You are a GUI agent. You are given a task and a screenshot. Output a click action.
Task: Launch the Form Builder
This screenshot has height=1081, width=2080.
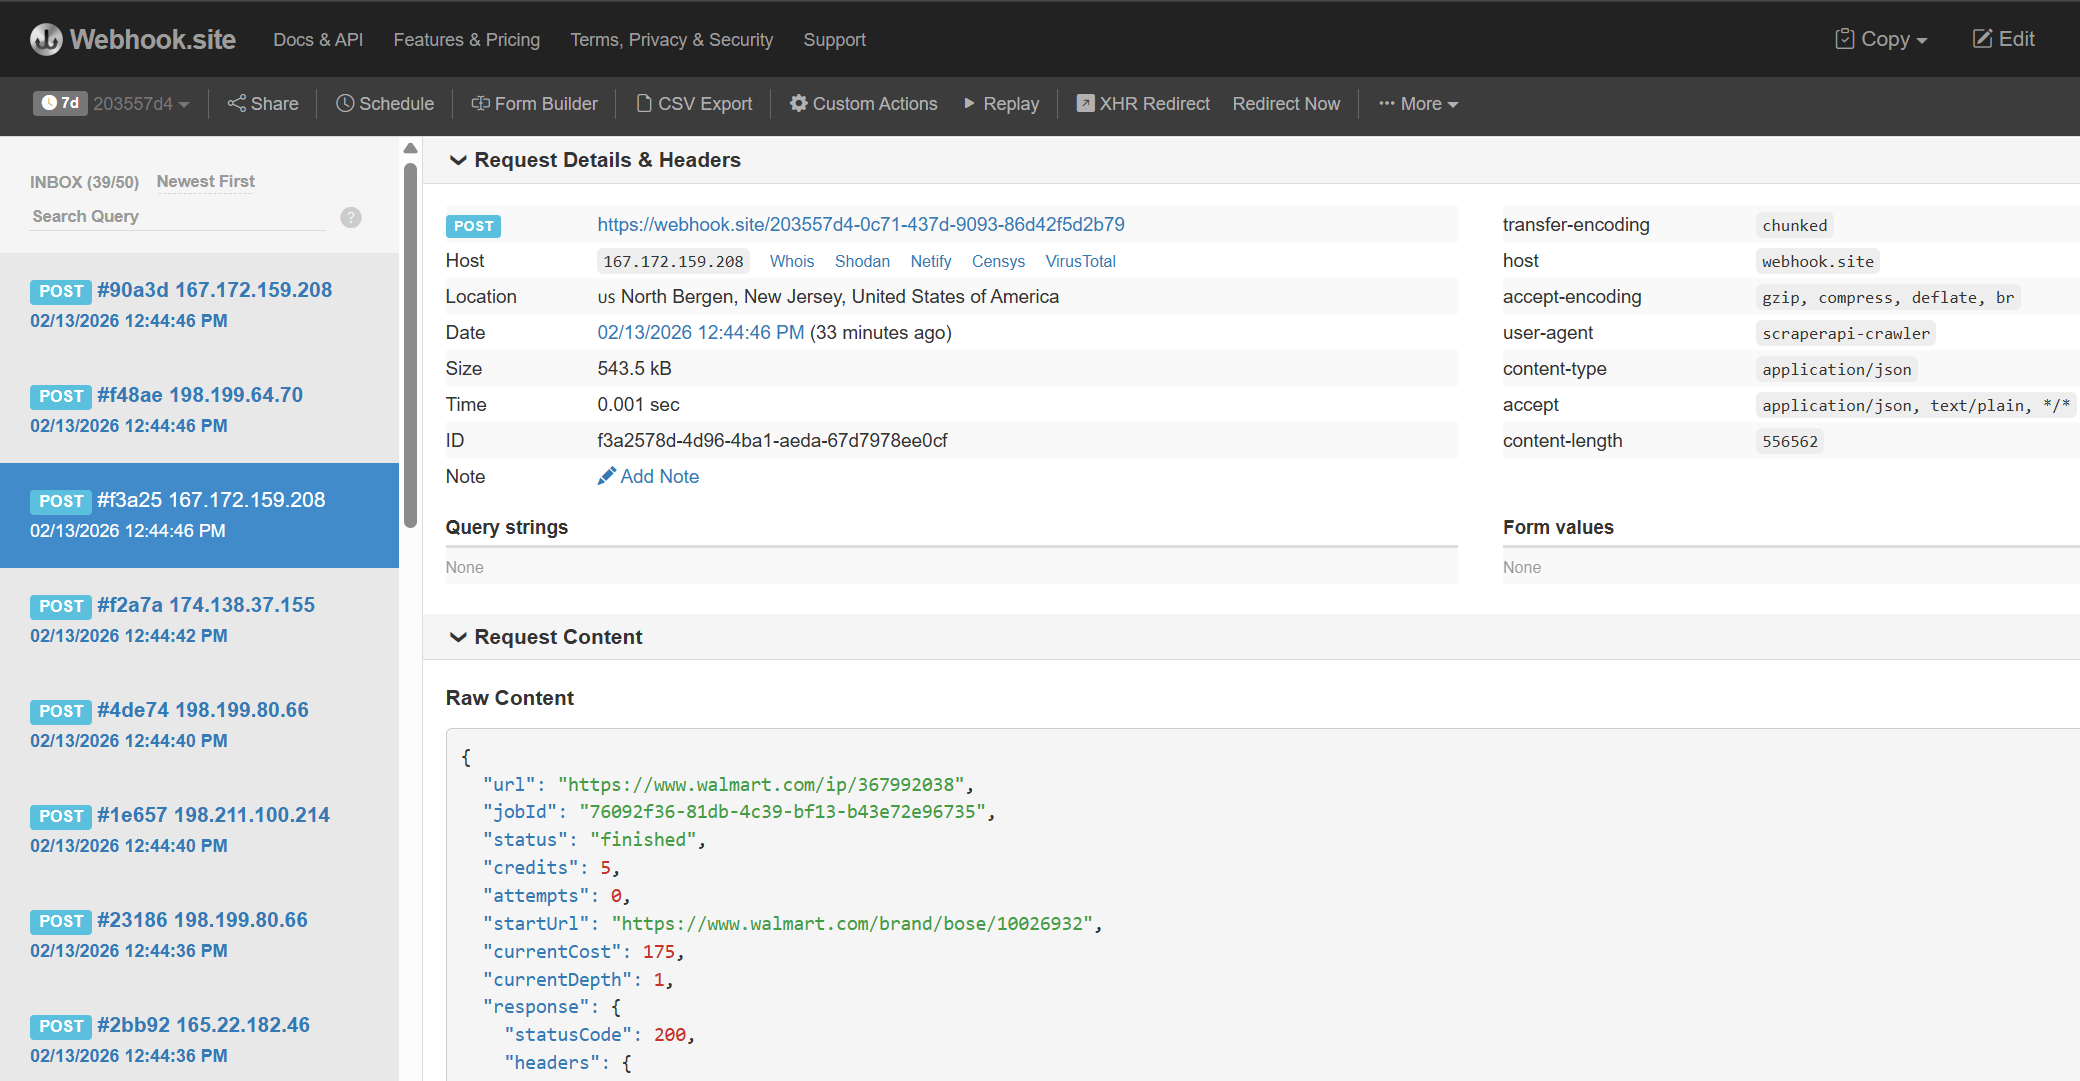point(534,104)
